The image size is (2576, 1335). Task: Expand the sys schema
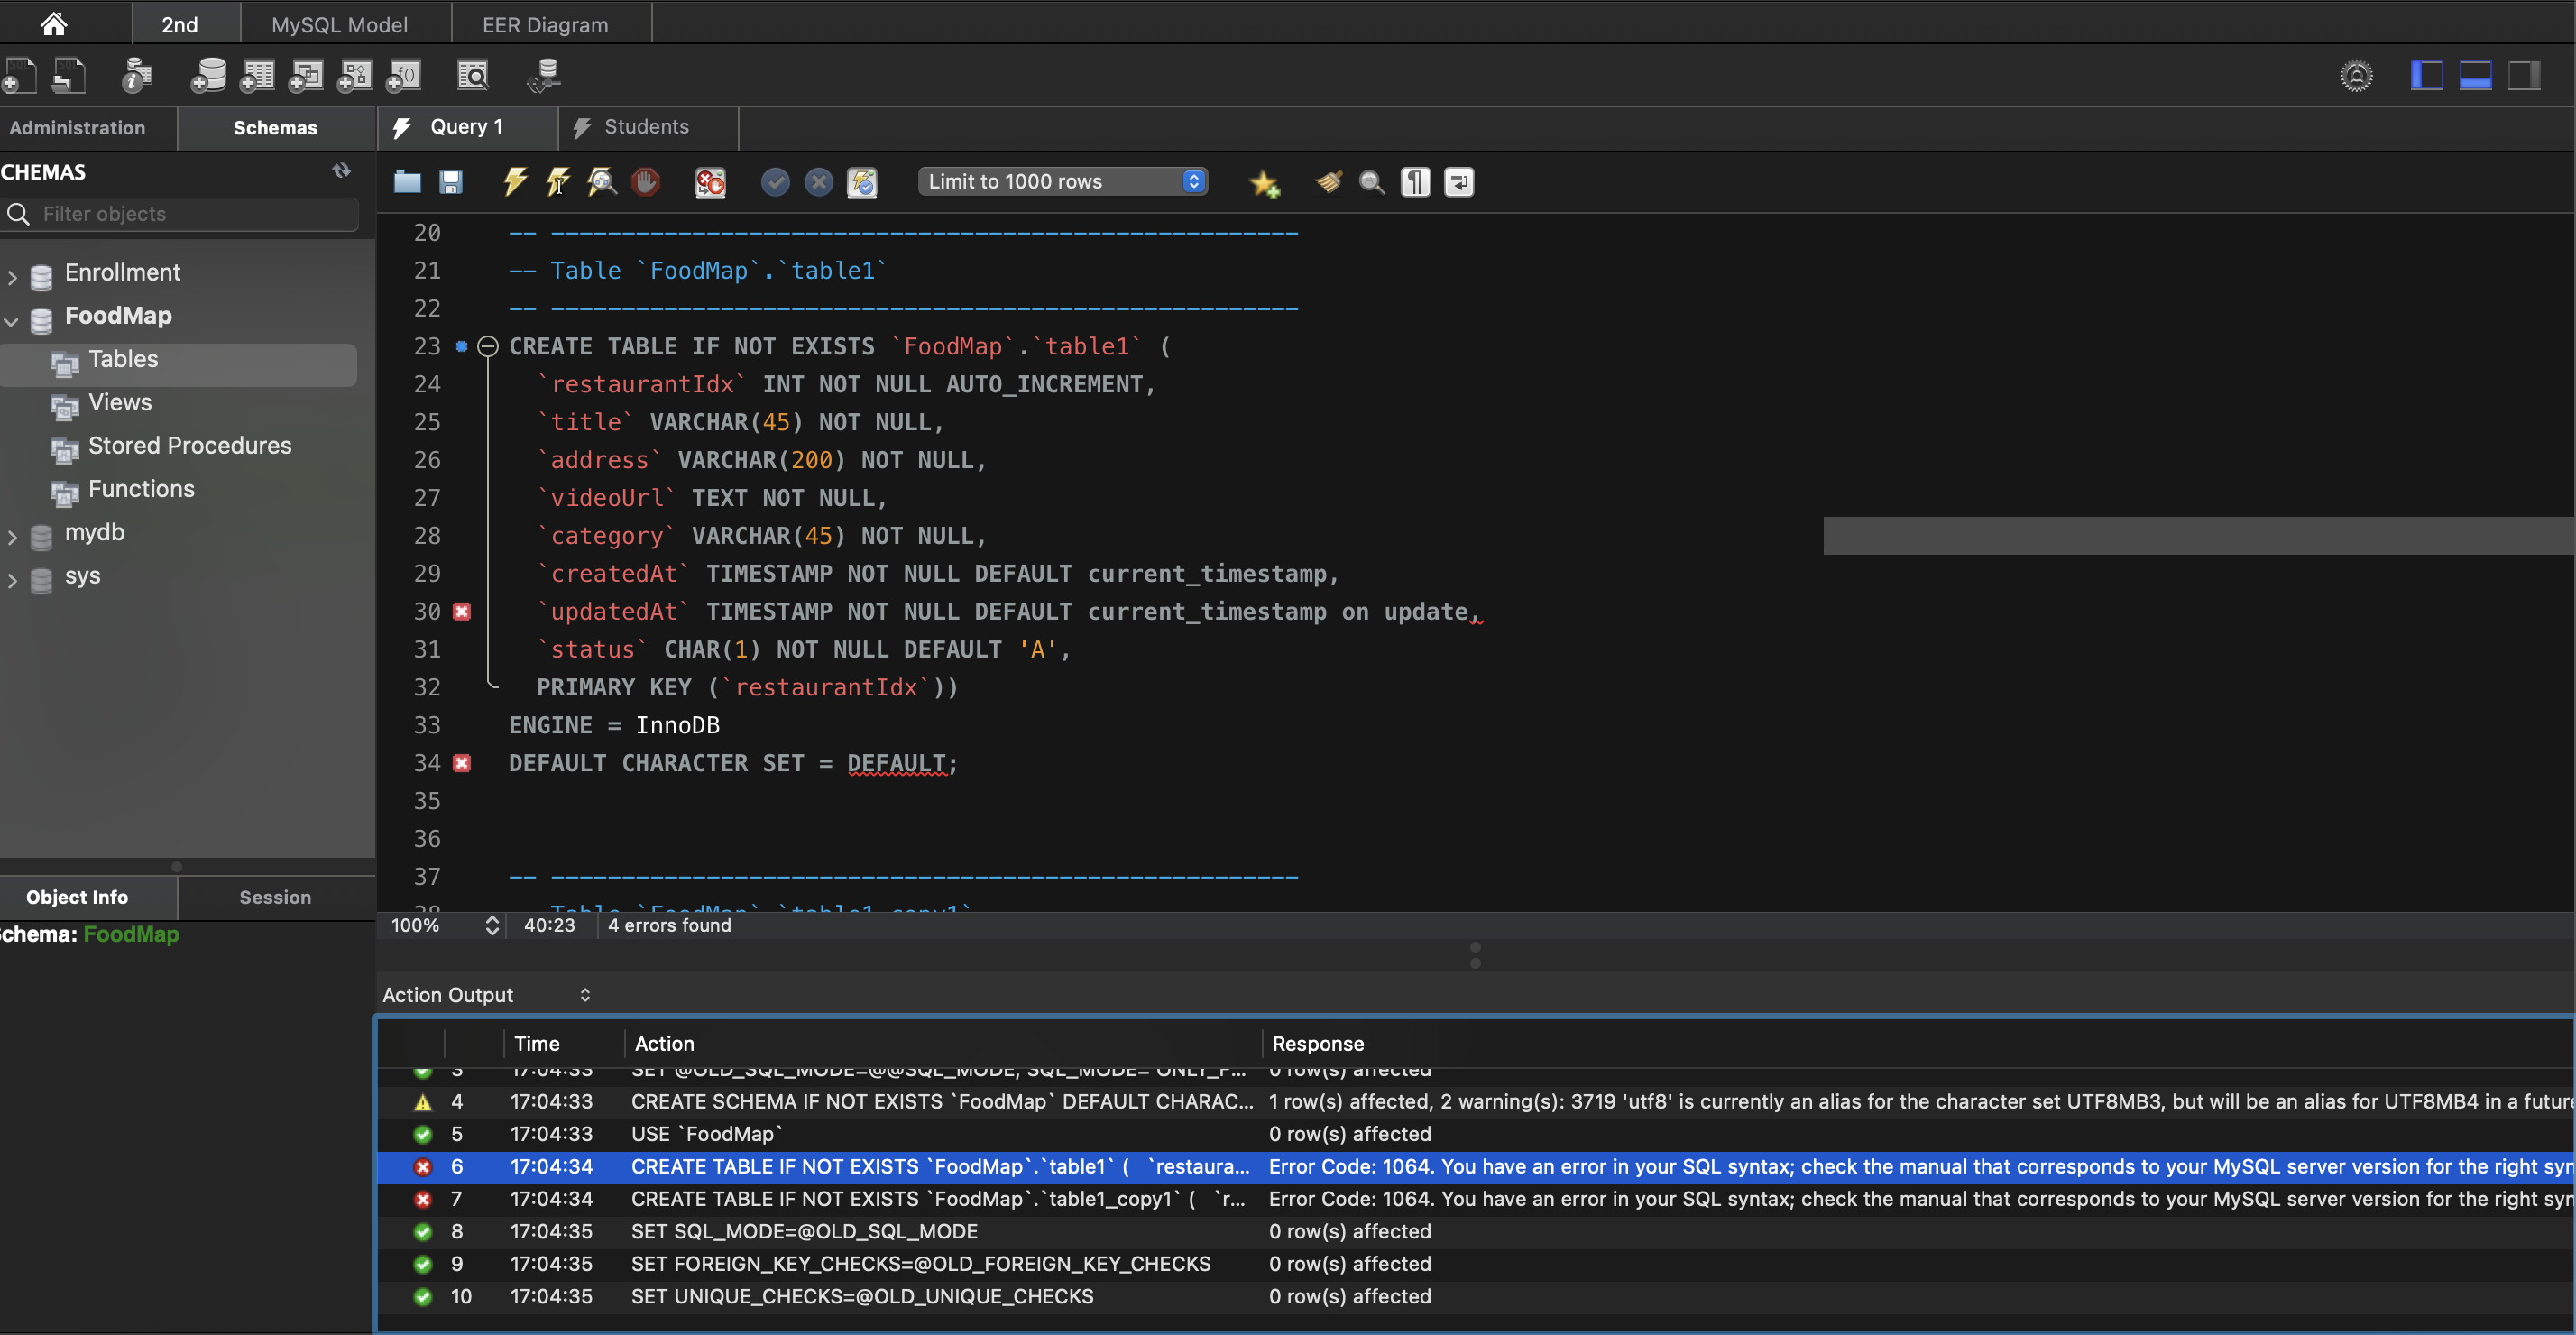pyautogui.click(x=12, y=580)
